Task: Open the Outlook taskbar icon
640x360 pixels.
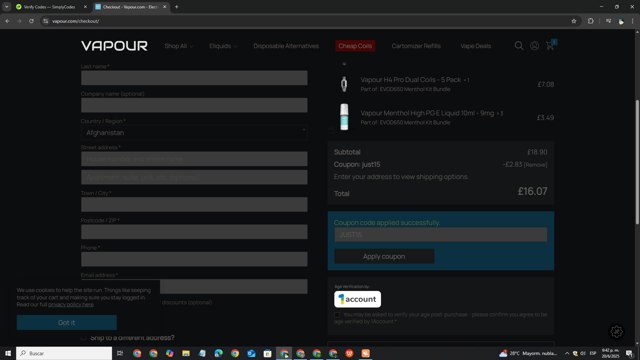Action: click(x=251, y=353)
